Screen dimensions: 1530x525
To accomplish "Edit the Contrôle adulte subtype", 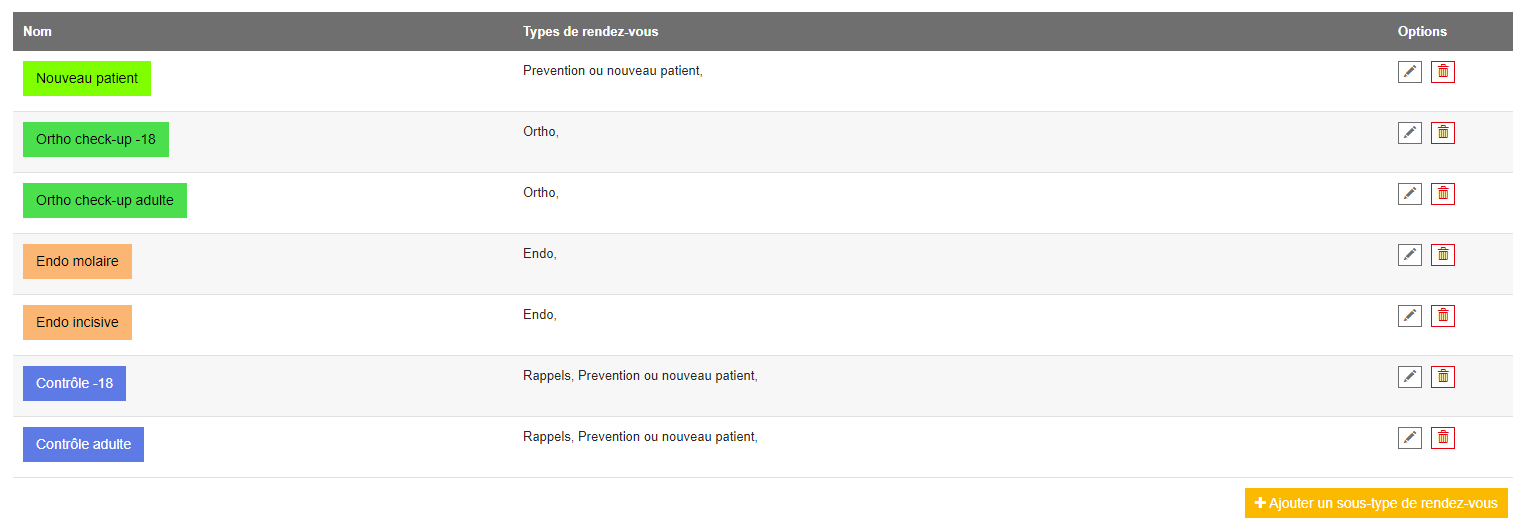I will tap(1409, 438).
